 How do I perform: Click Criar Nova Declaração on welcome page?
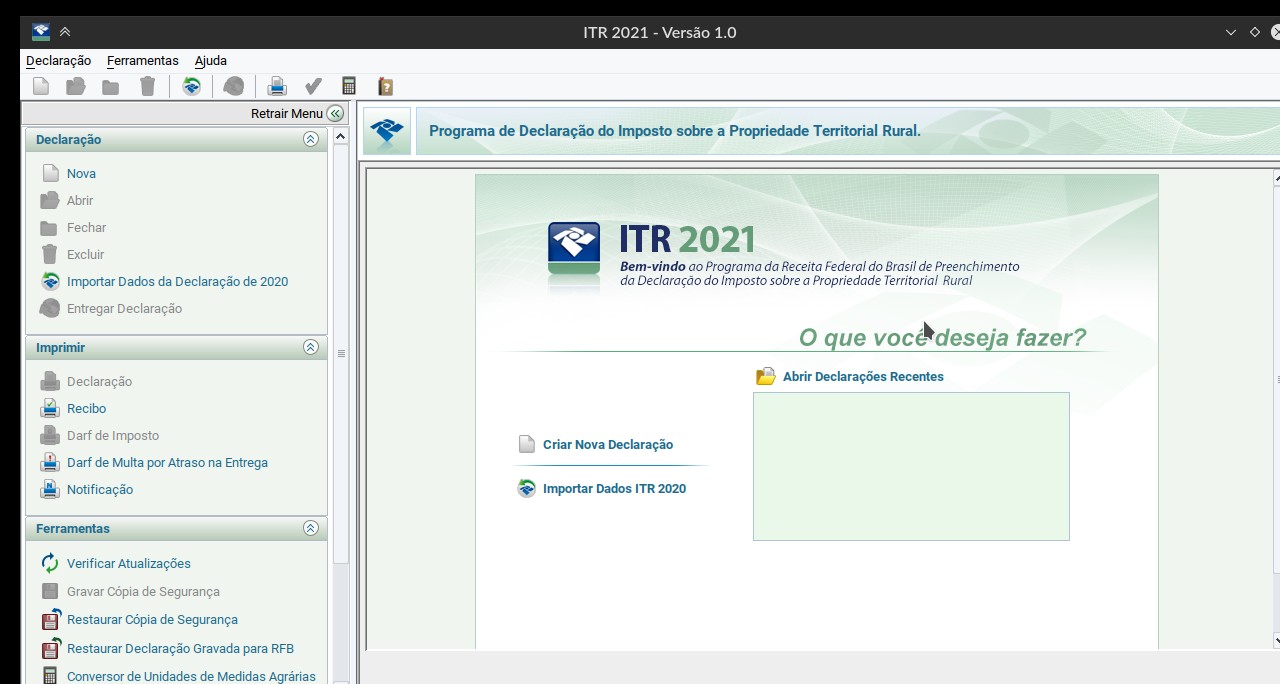click(x=608, y=444)
